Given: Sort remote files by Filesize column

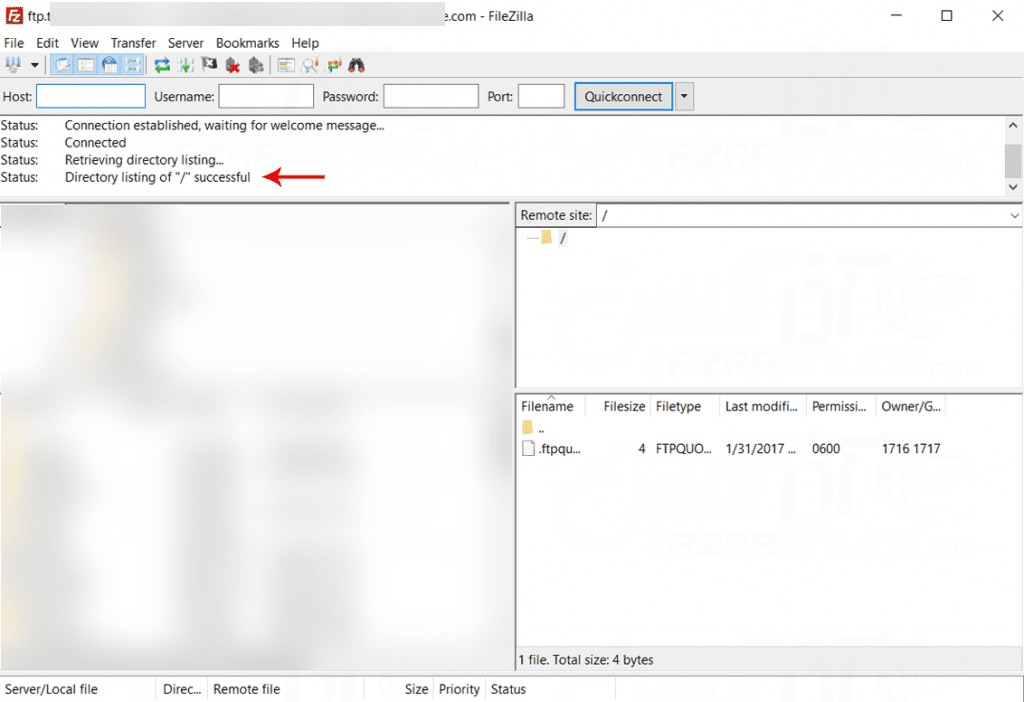Looking at the screenshot, I should click(624, 407).
